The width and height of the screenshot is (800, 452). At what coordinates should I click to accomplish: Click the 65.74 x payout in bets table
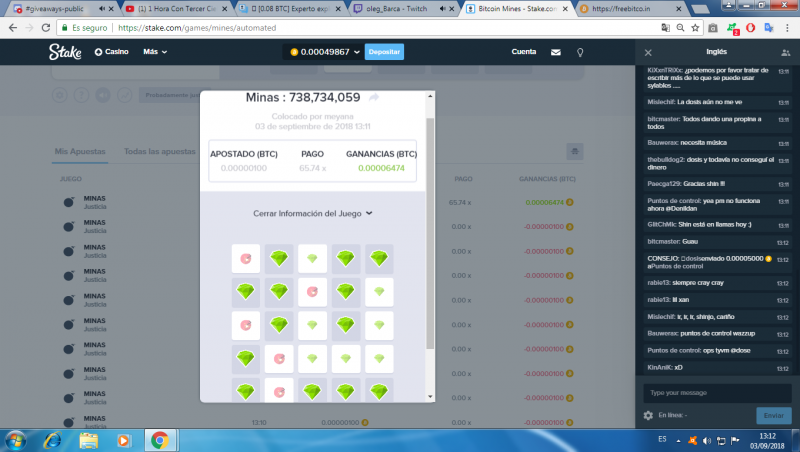coord(460,203)
